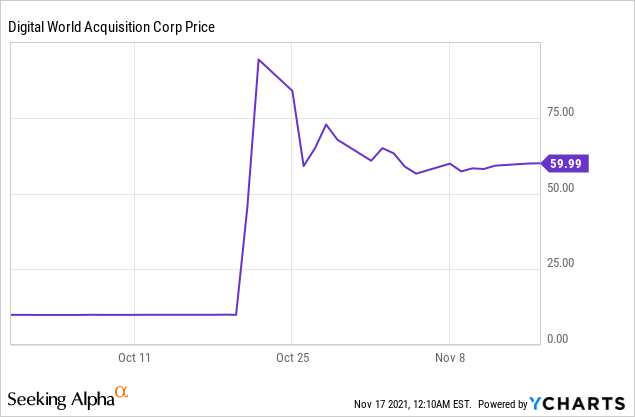635x417 pixels.
Task: Select the 50.00 y-axis label
Action: coord(561,188)
